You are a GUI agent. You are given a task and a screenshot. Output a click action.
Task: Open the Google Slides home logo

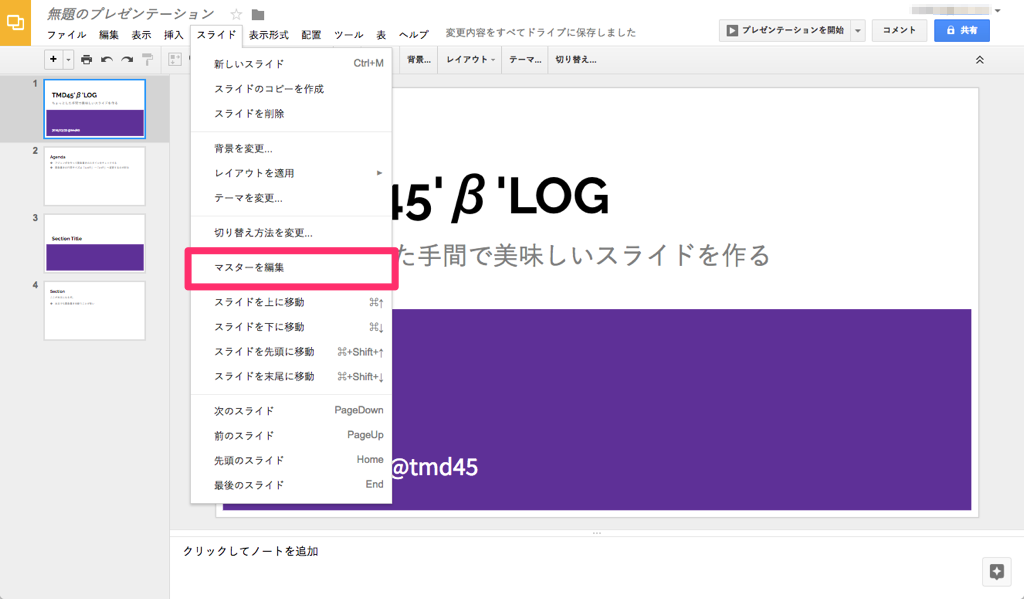tap(15, 23)
